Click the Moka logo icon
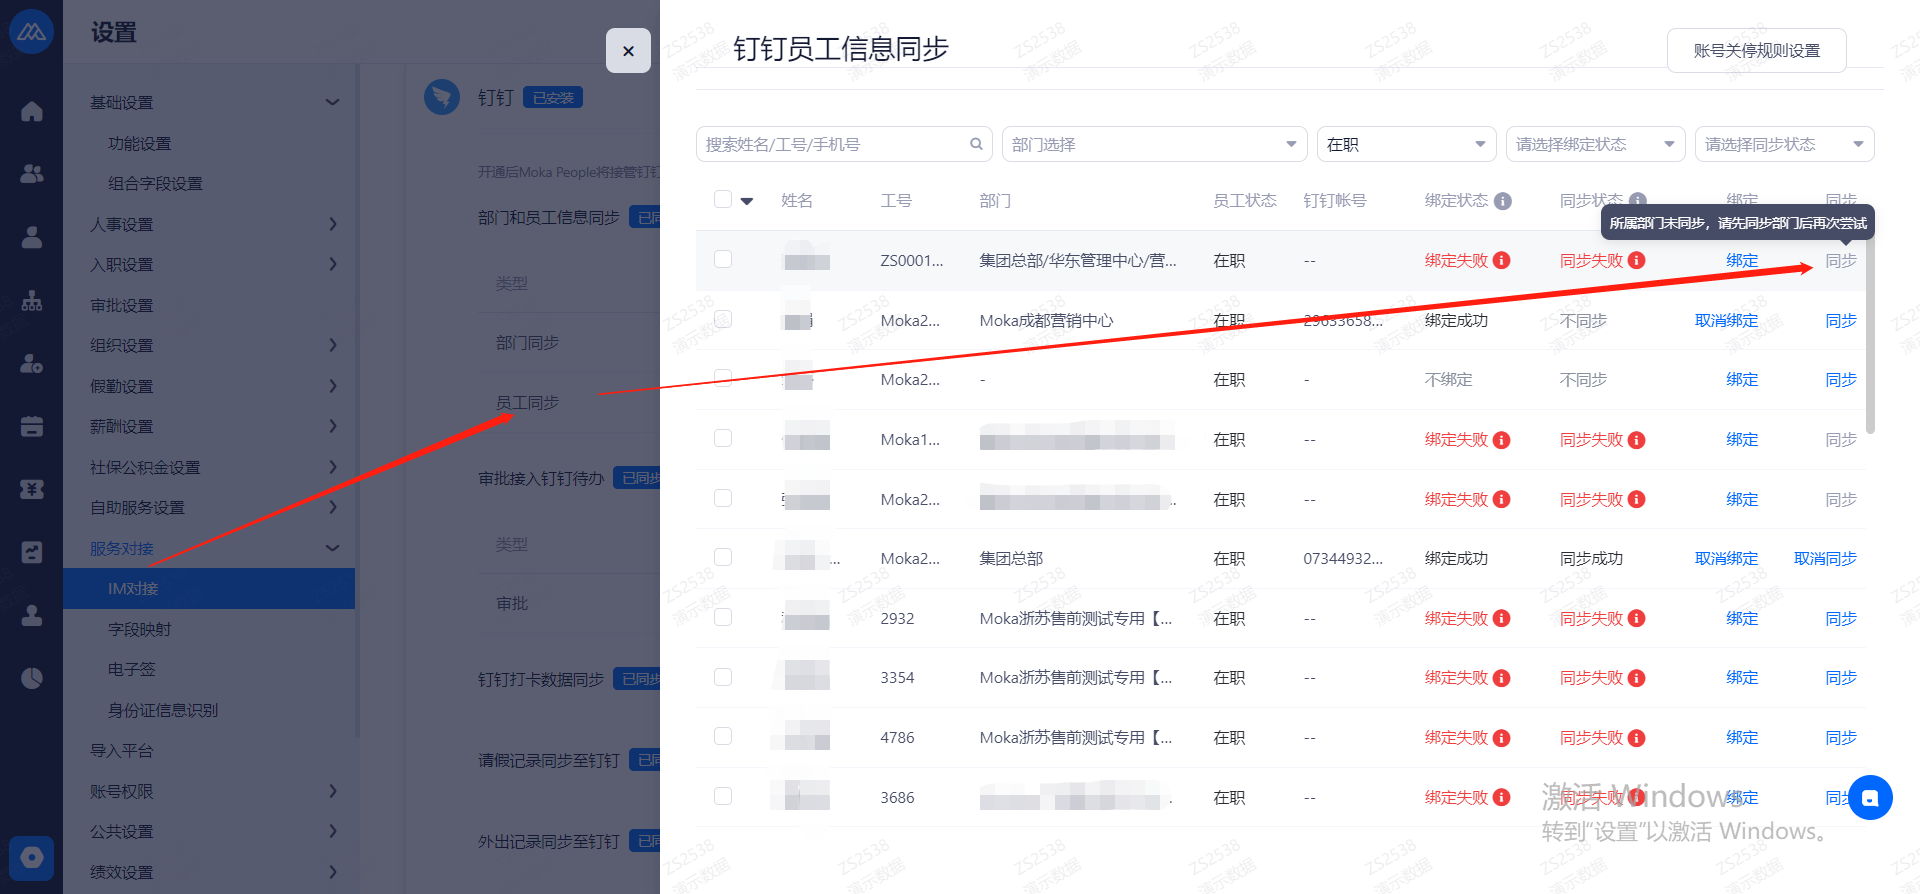 (x=31, y=32)
